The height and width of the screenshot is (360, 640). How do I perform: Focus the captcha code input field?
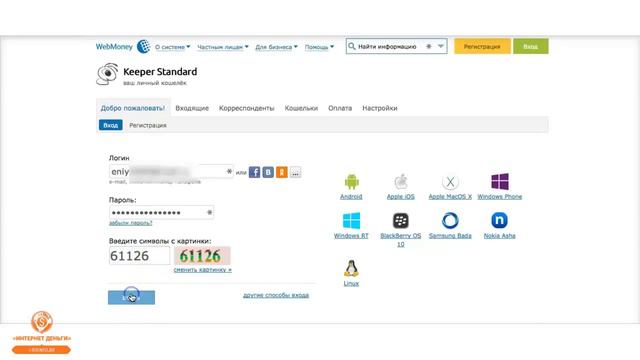139,256
